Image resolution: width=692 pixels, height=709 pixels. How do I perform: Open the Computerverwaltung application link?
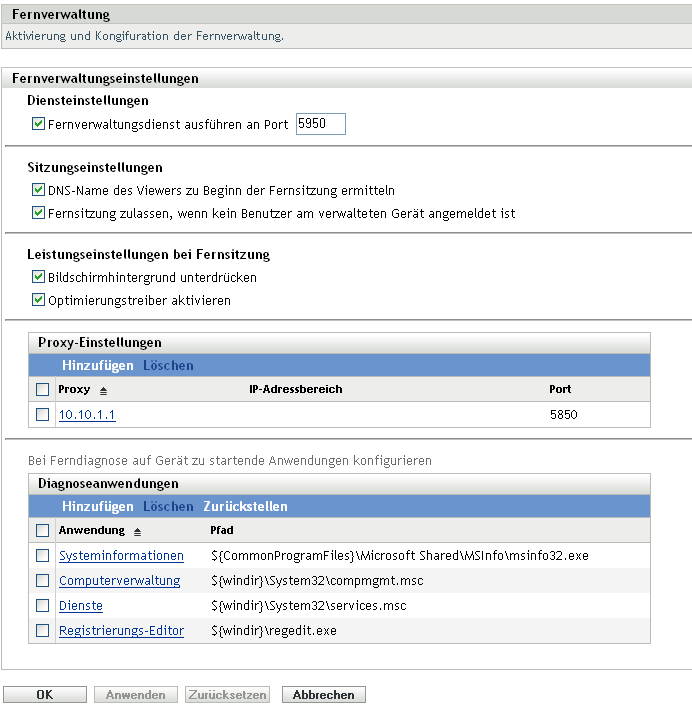pos(119,580)
